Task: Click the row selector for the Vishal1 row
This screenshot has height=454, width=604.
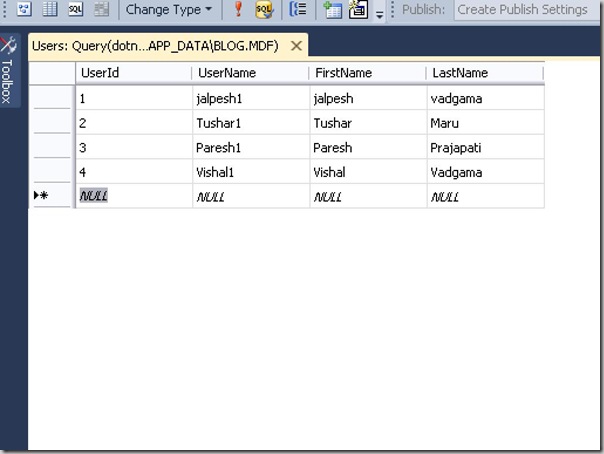Action: 52,171
